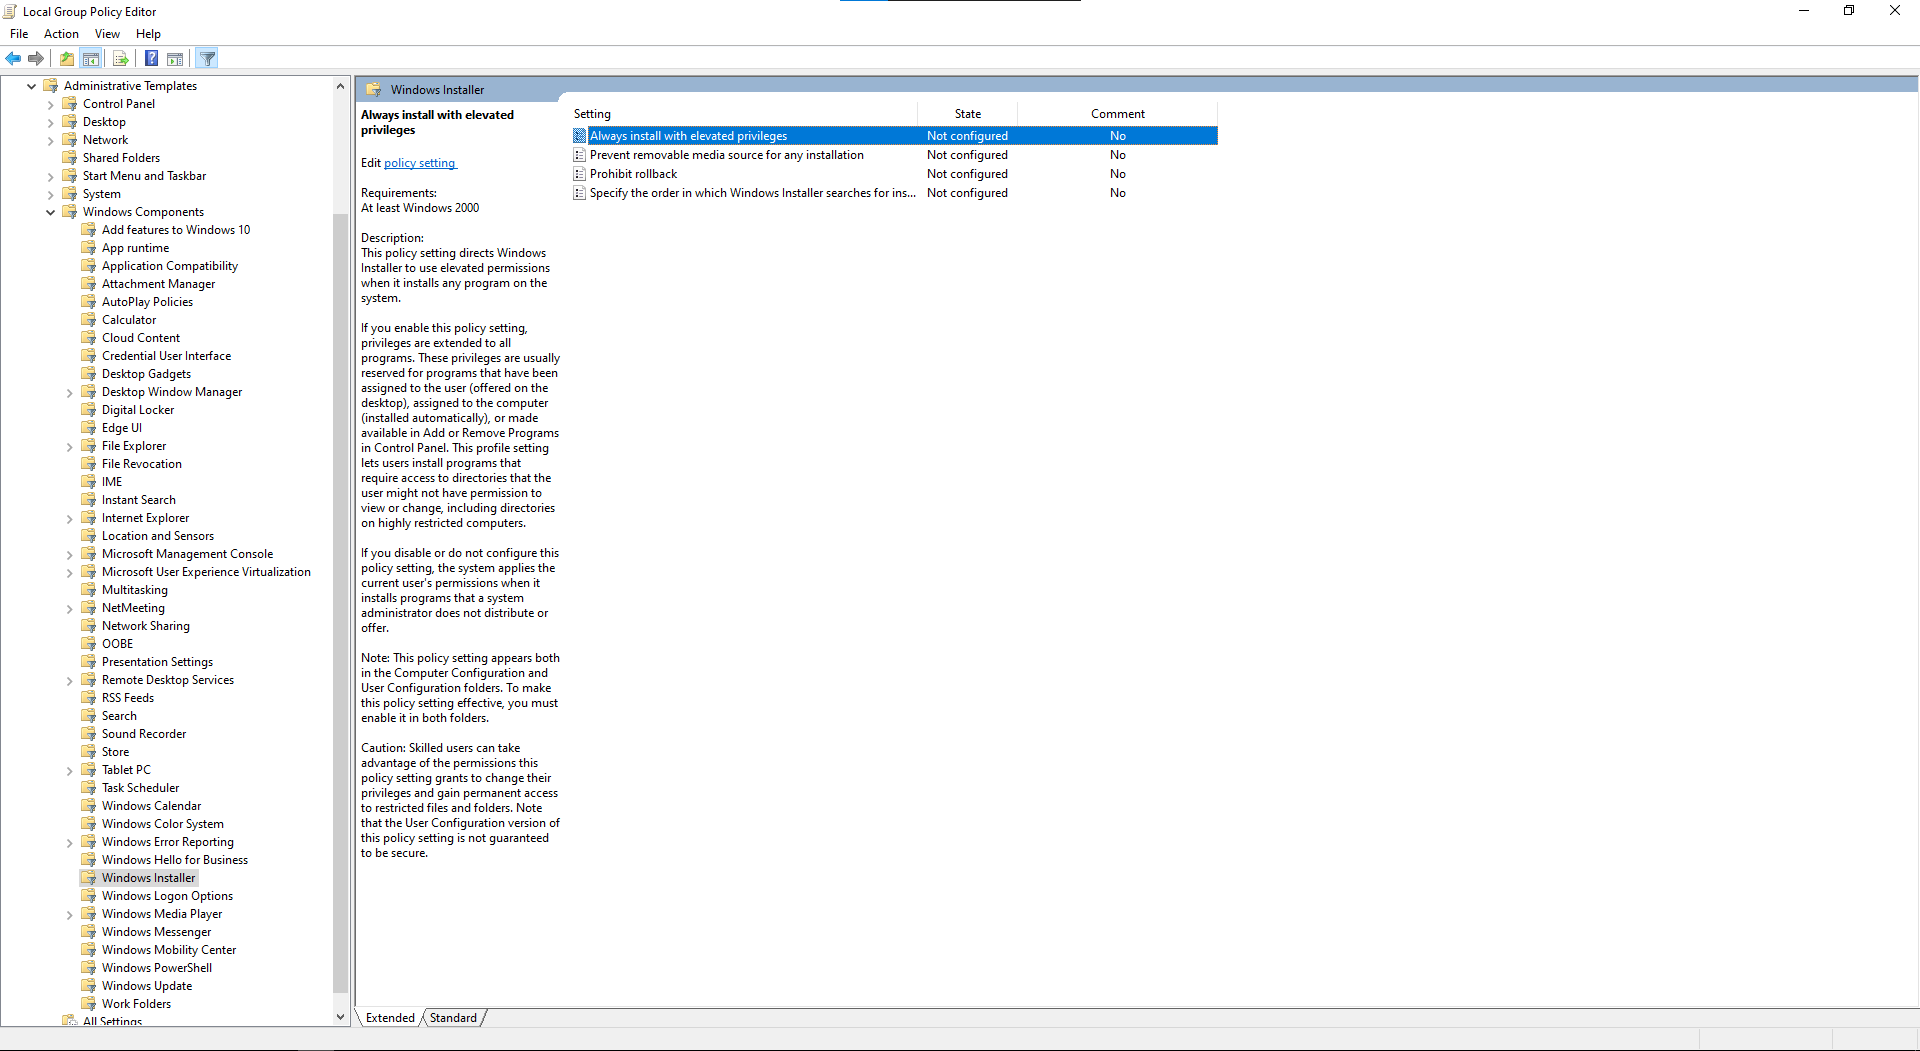Image resolution: width=1920 pixels, height=1051 pixels.
Task: Collapse the Windows Components node
Action: tap(51, 212)
